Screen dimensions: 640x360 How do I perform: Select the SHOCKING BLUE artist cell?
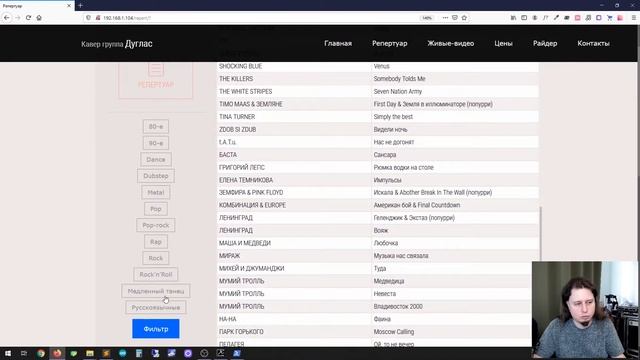[x=294, y=66]
